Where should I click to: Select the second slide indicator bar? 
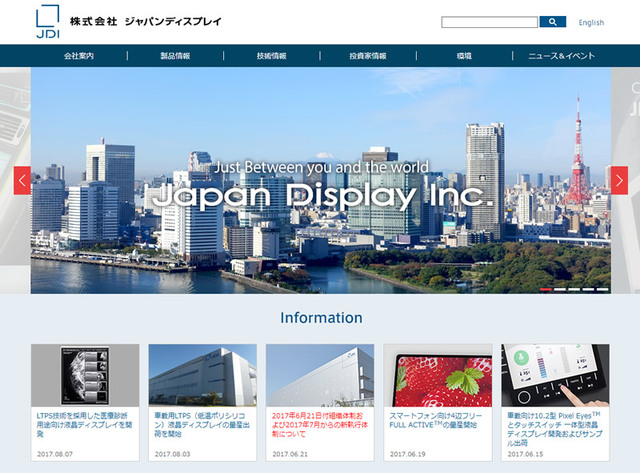(560, 289)
